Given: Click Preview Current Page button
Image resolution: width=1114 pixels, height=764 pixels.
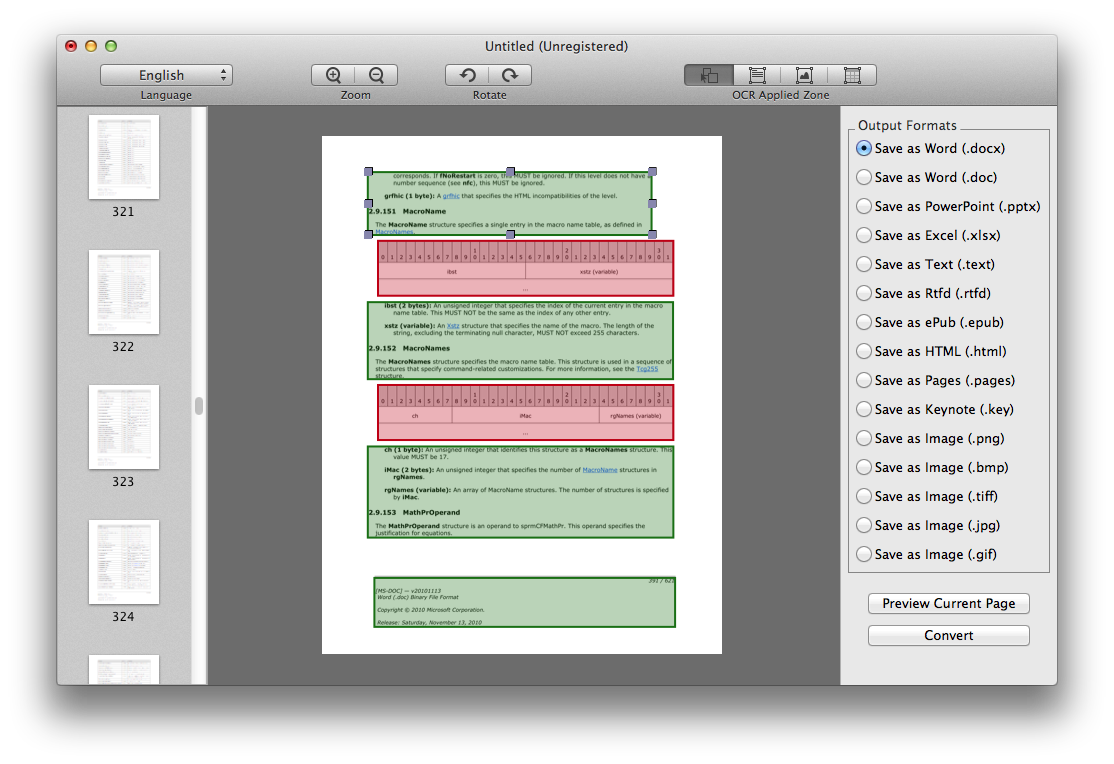Looking at the screenshot, I should (x=948, y=603).
